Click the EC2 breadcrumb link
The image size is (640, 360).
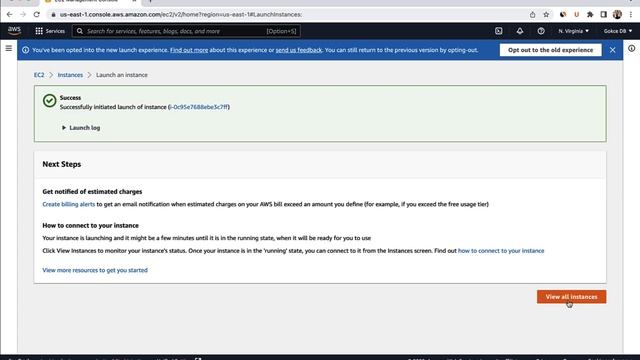click(x=39, y=75)
